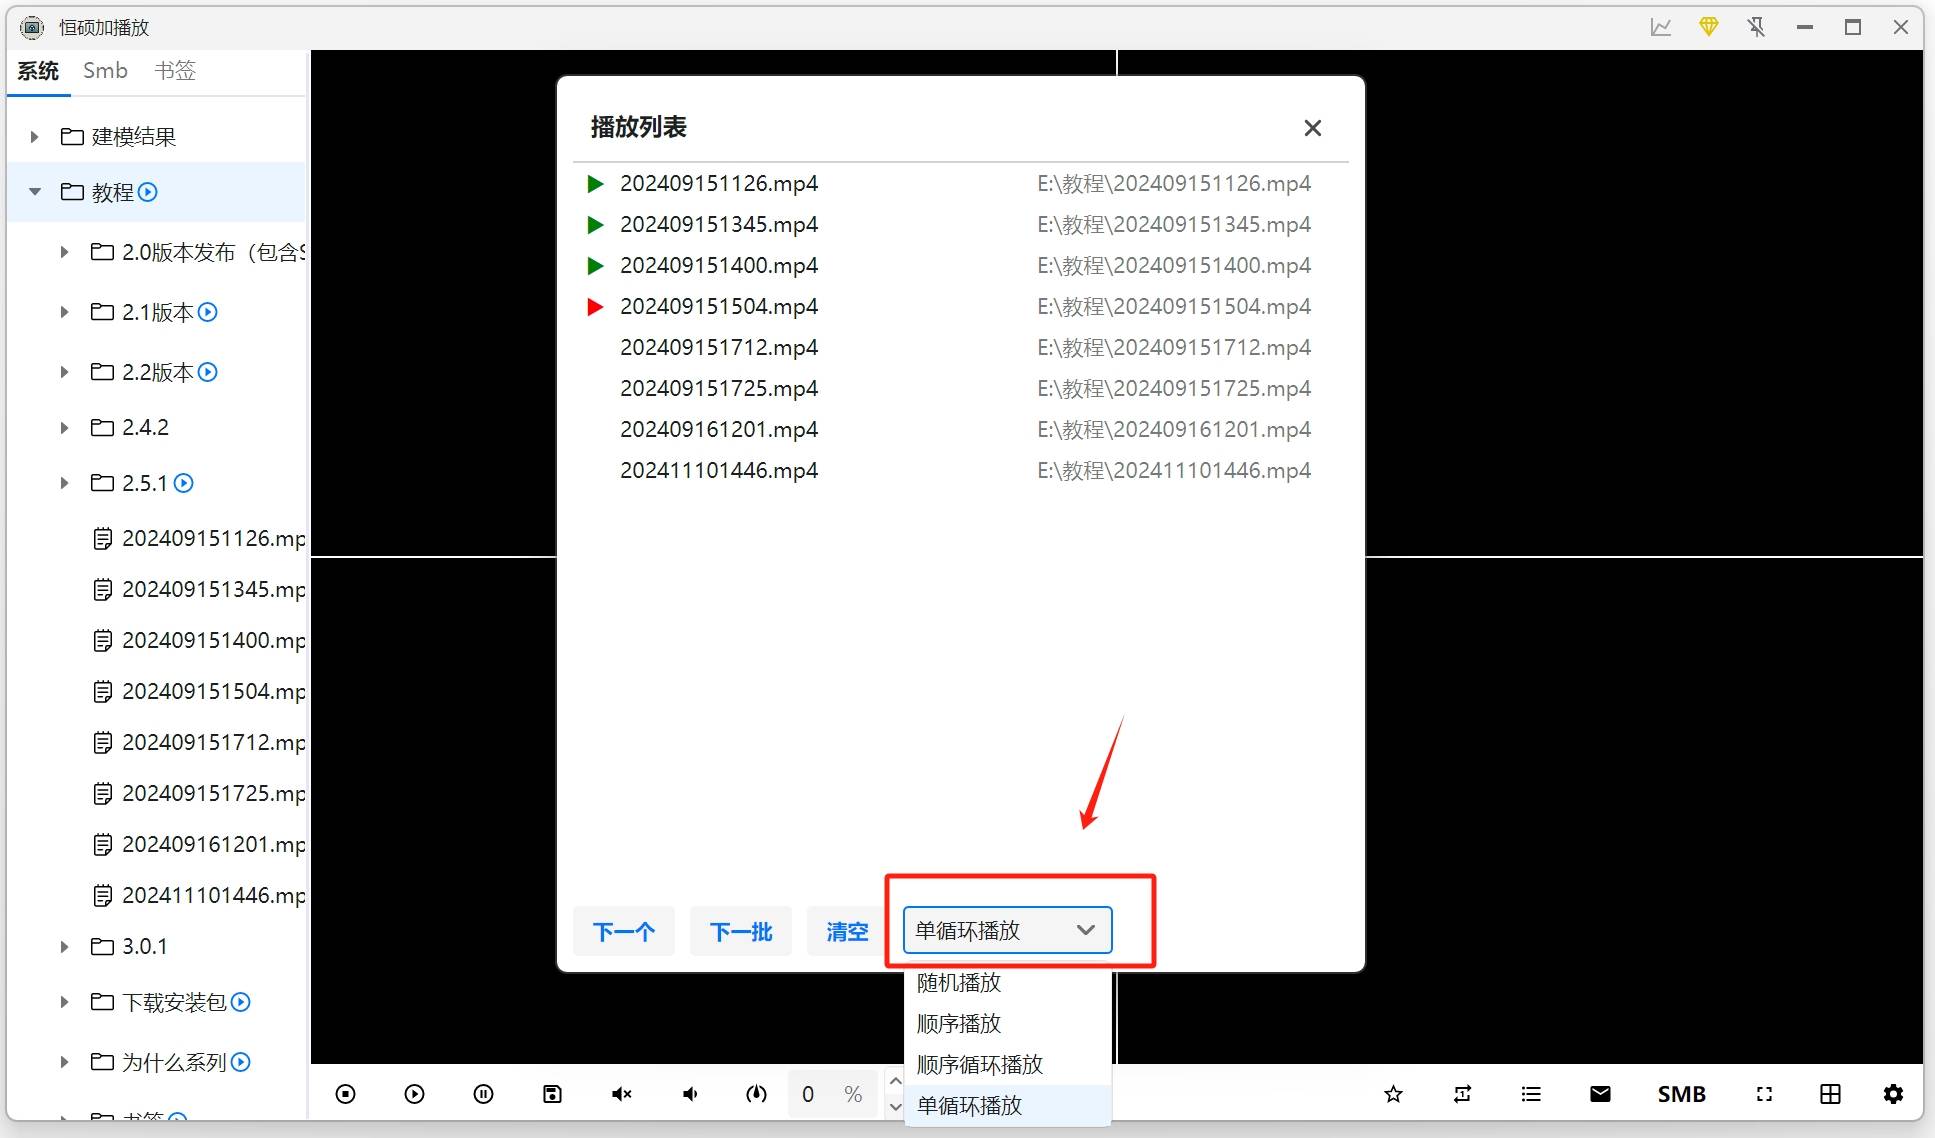Screen dimensions: 1935x1138
Task: Open the SMB connection panel
Action: (1681, 1093)
